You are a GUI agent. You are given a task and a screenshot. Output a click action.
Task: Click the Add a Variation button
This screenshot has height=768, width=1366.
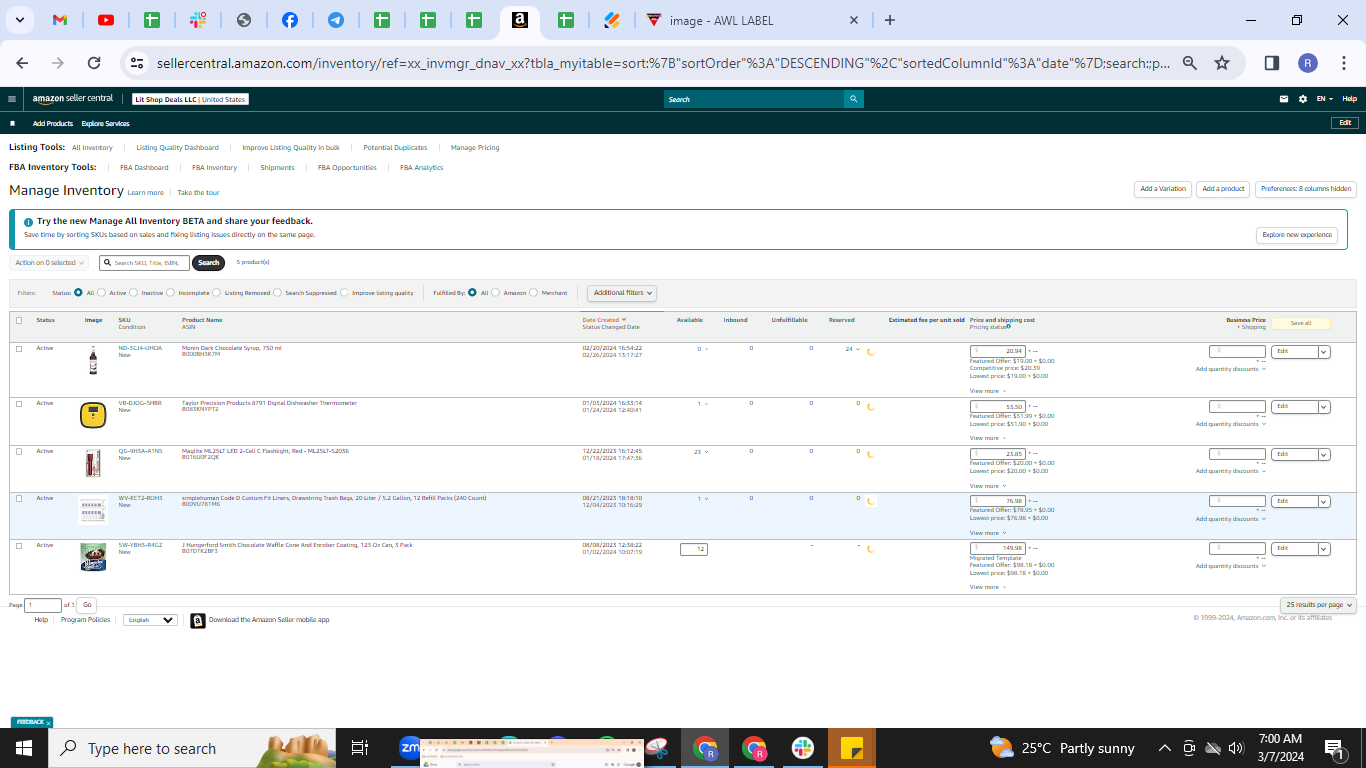click(1163, 189)
